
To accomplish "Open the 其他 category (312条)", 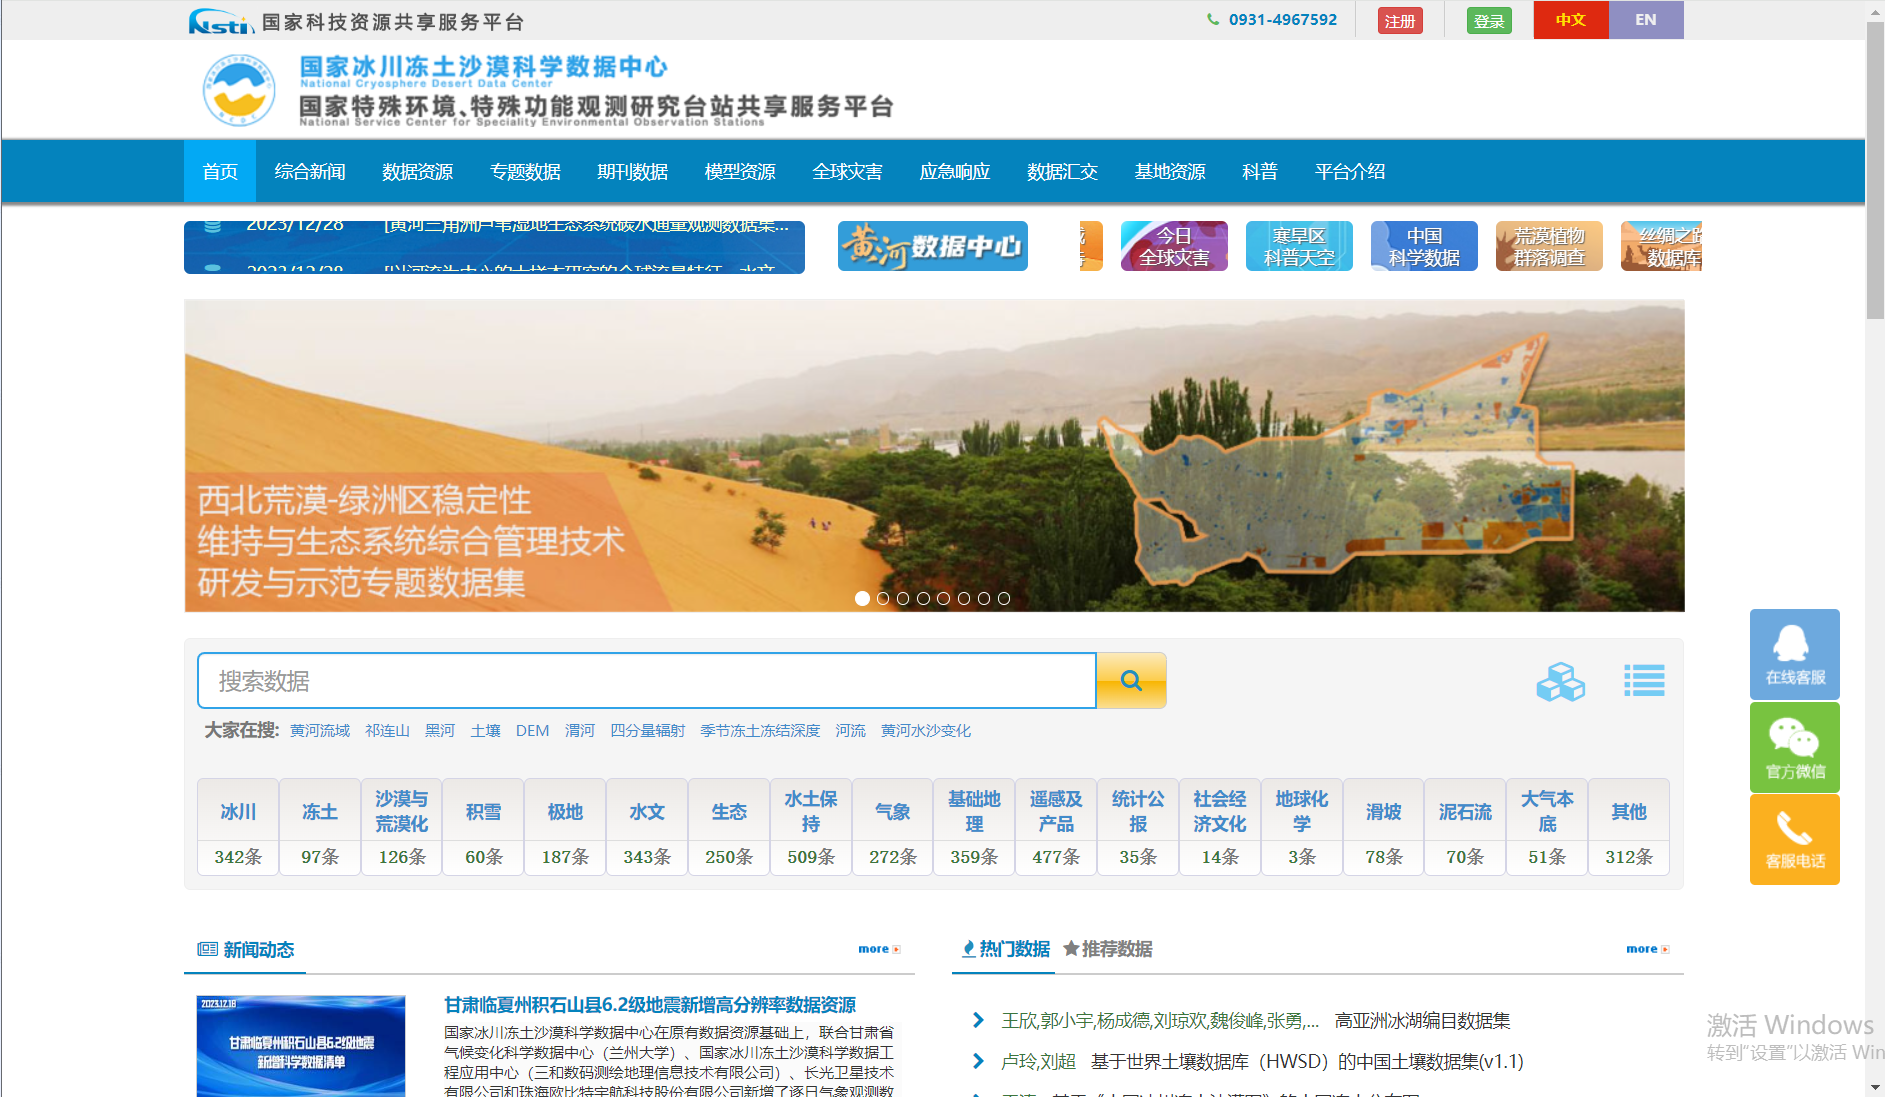I will [x=1629, y=827].
